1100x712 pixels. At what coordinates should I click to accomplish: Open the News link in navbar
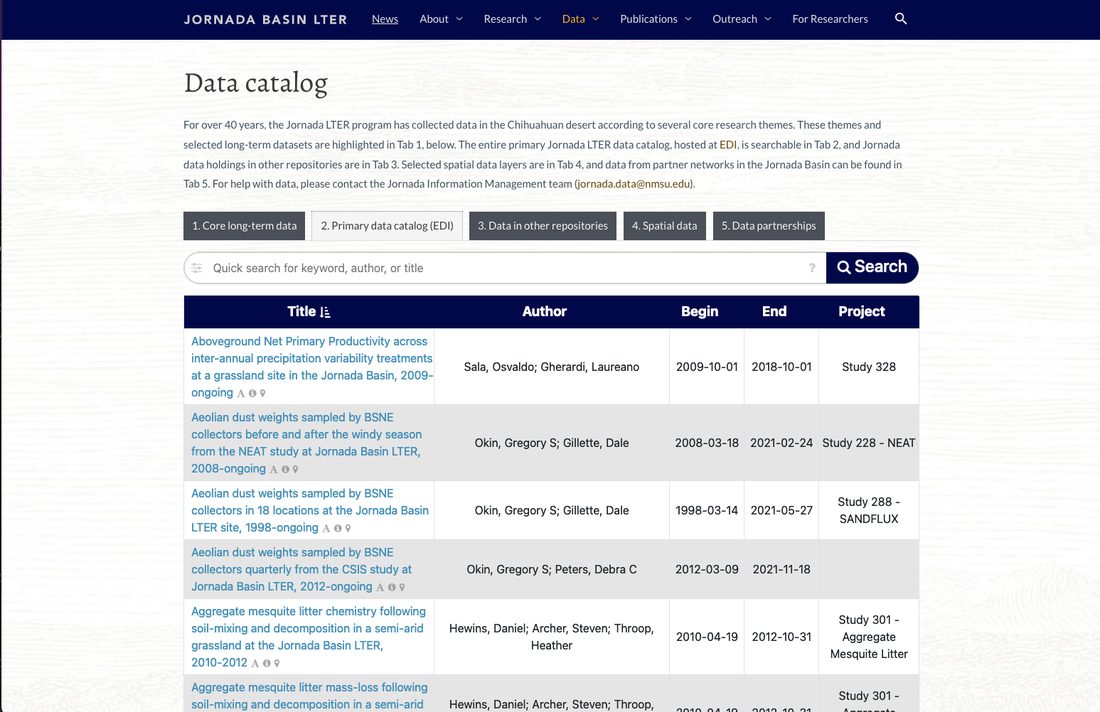[x=384, y=19]
